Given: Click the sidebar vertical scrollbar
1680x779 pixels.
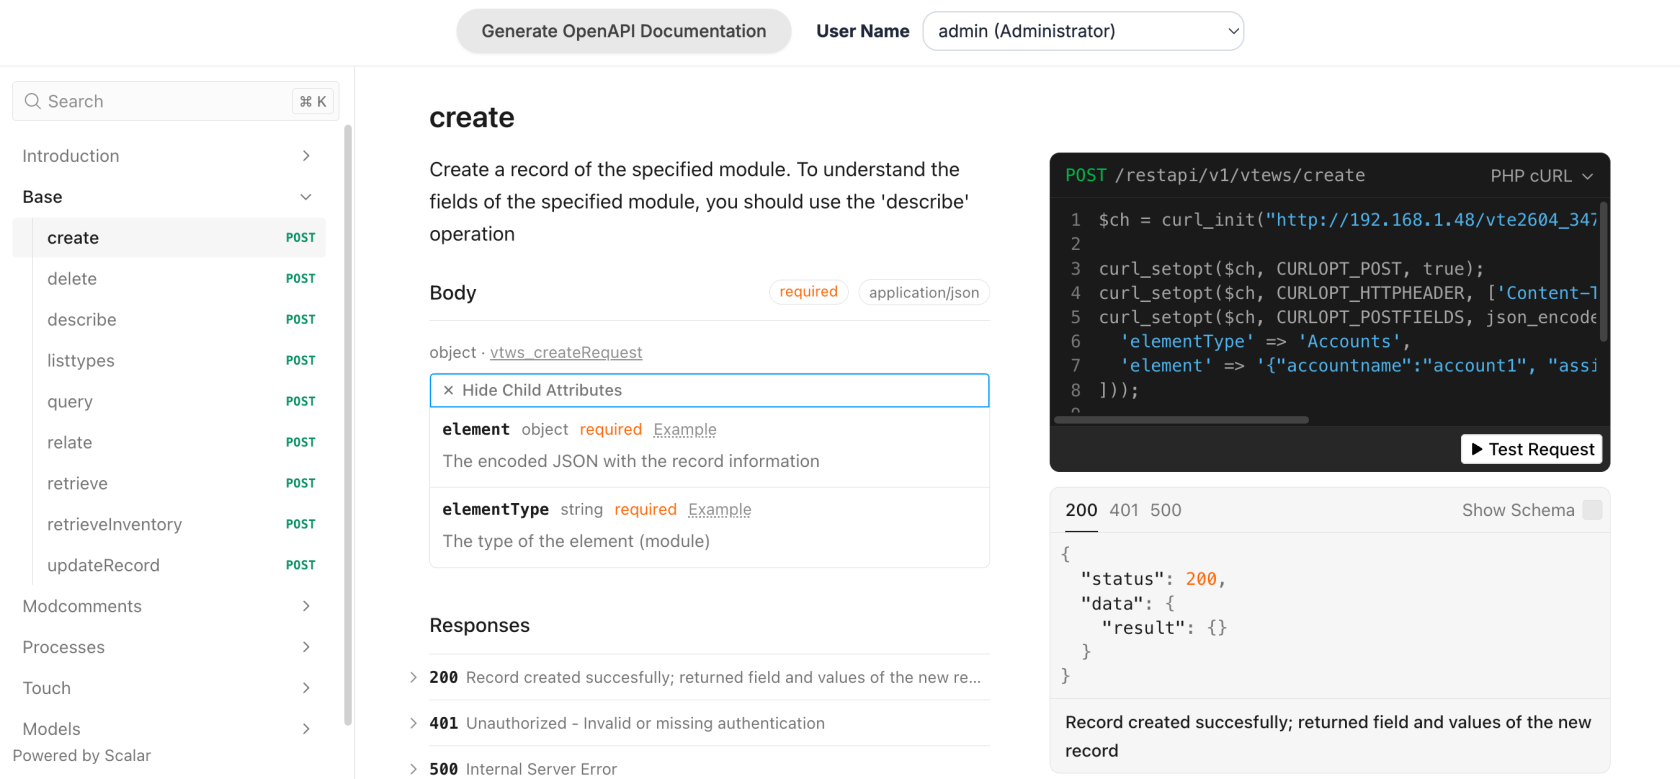Looking at the screenshot, I should 348,424.
